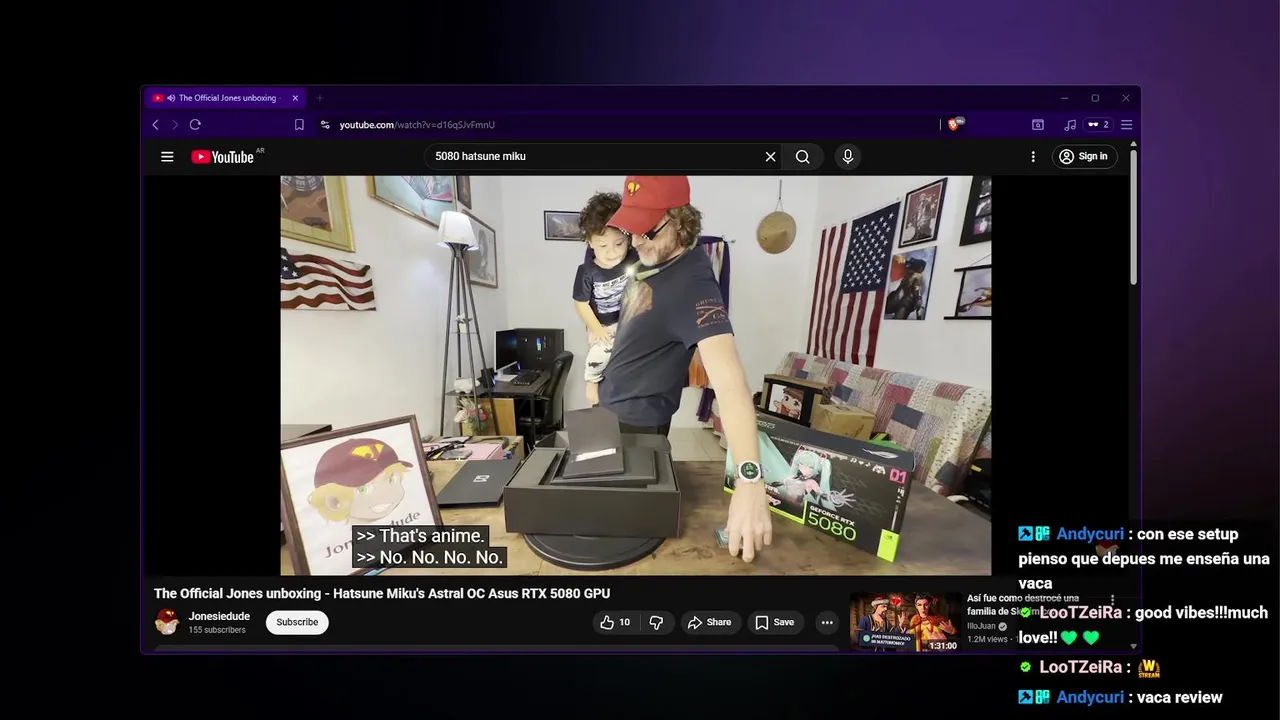This screenshot has height=720, width=1280.
Task: Go forward in browser history
Action: 174,125
